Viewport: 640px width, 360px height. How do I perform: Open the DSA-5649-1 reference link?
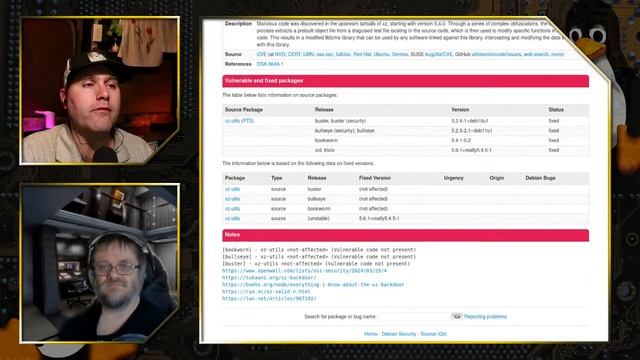[270, 64]
